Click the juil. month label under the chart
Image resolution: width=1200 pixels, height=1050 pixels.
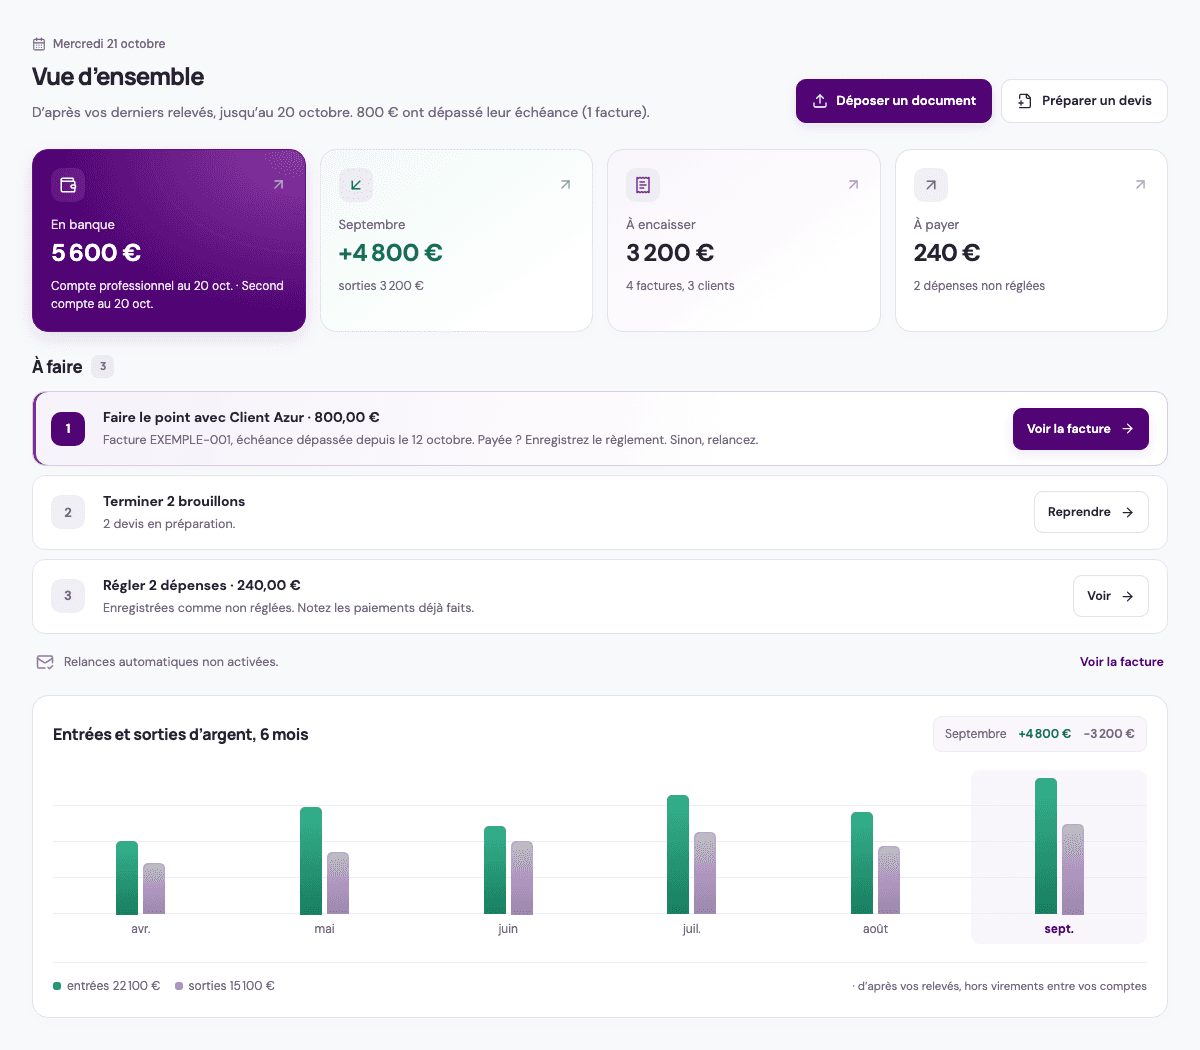coord(692,929)
